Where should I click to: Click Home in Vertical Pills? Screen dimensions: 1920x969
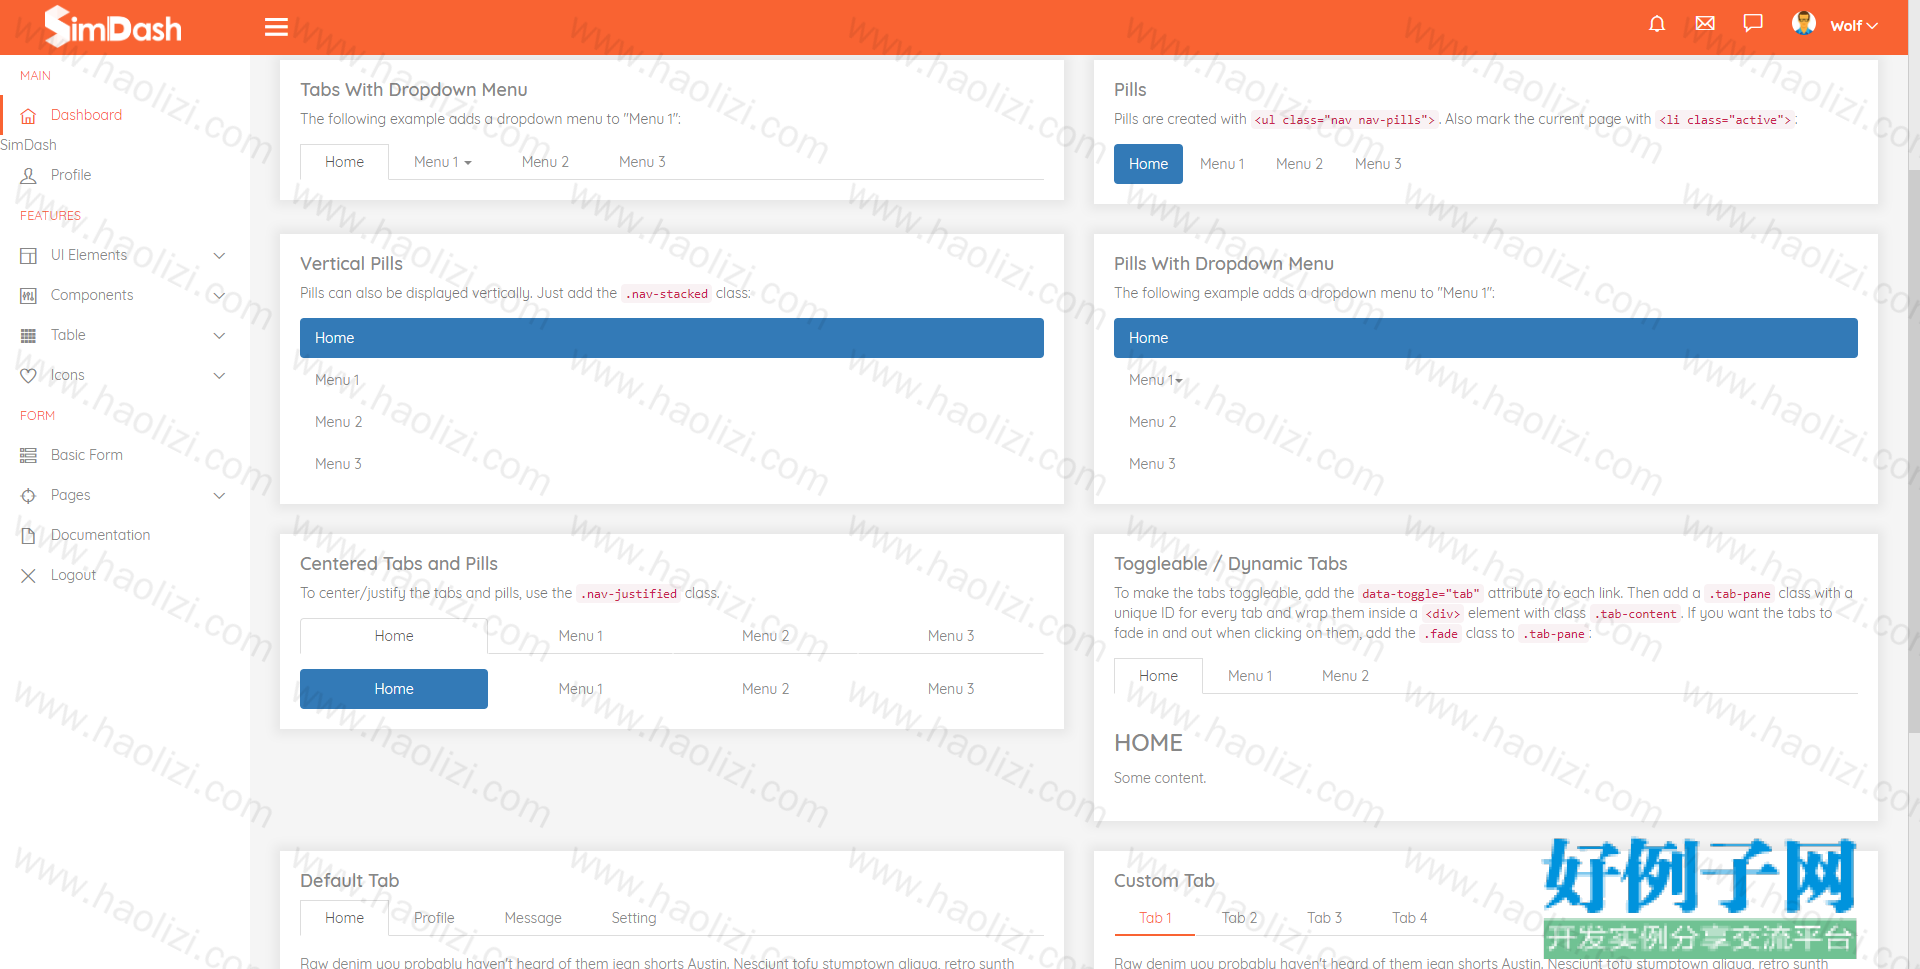pyautogui.click(x=672, y=338)
